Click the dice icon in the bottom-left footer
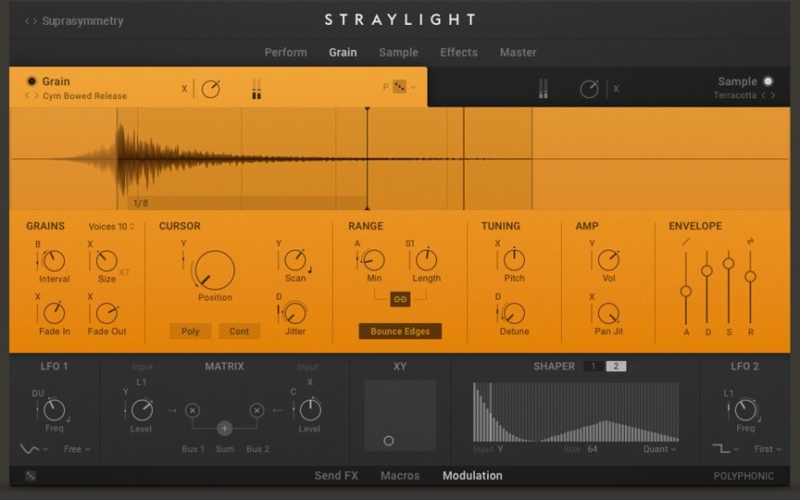The image size is (800, 500). point(31,476)
